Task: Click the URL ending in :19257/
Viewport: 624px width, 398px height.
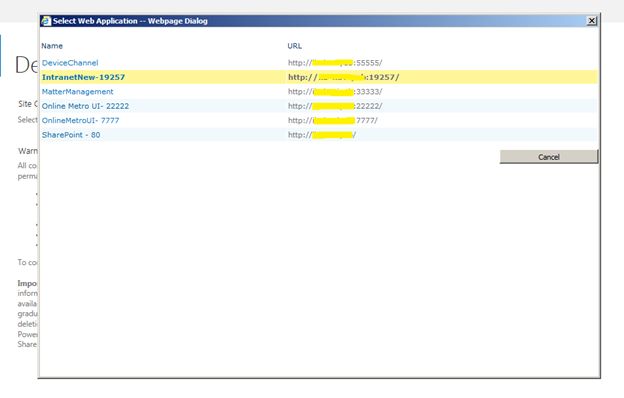Action: 343,77
